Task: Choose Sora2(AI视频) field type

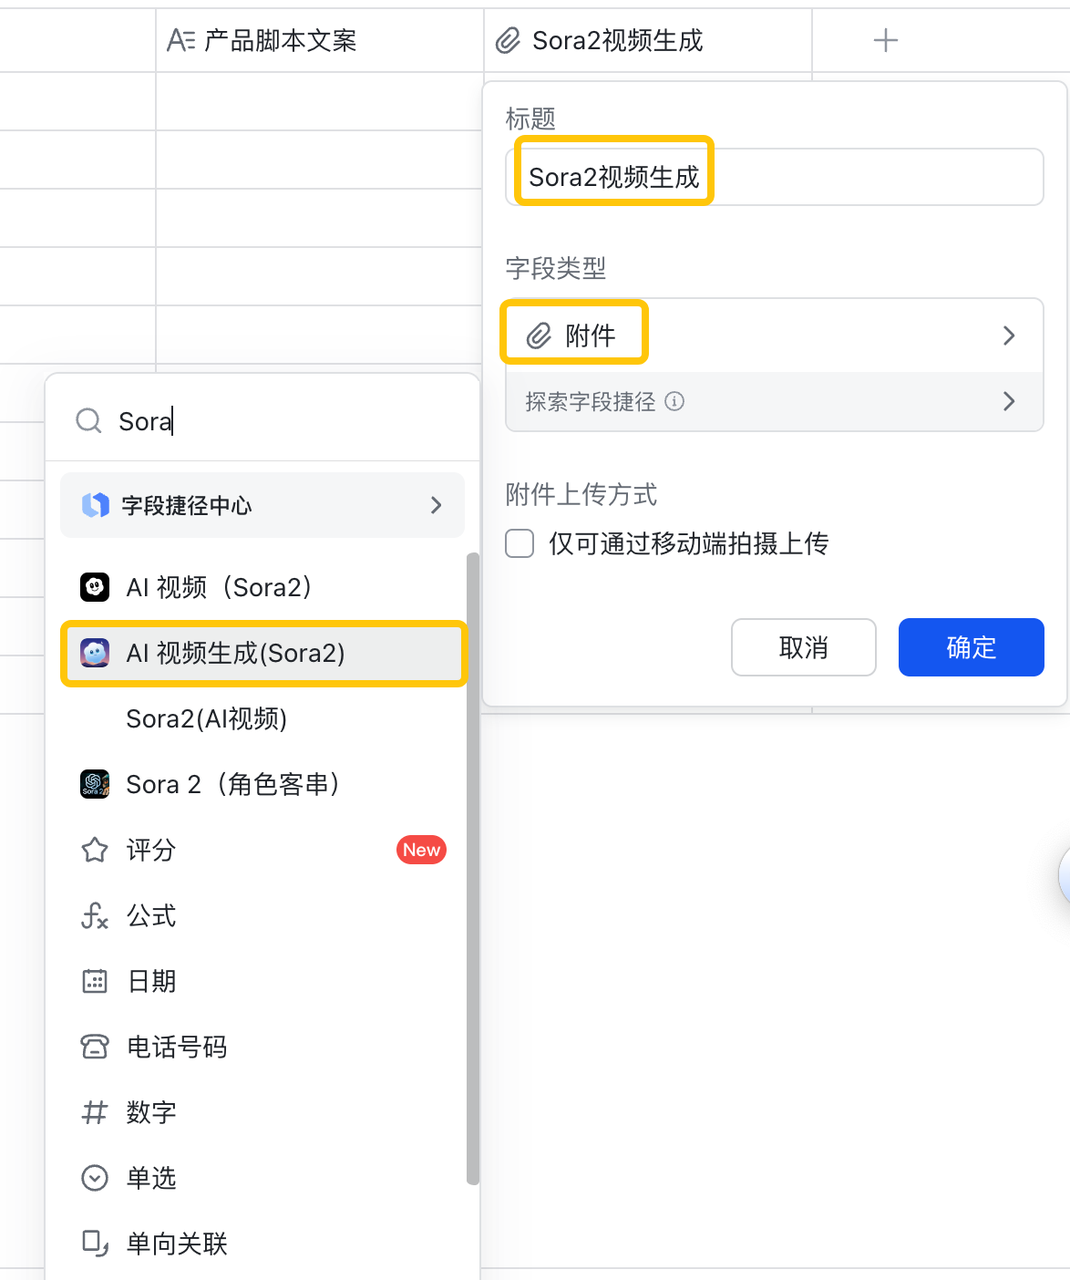Action: [x=262, y=719]
